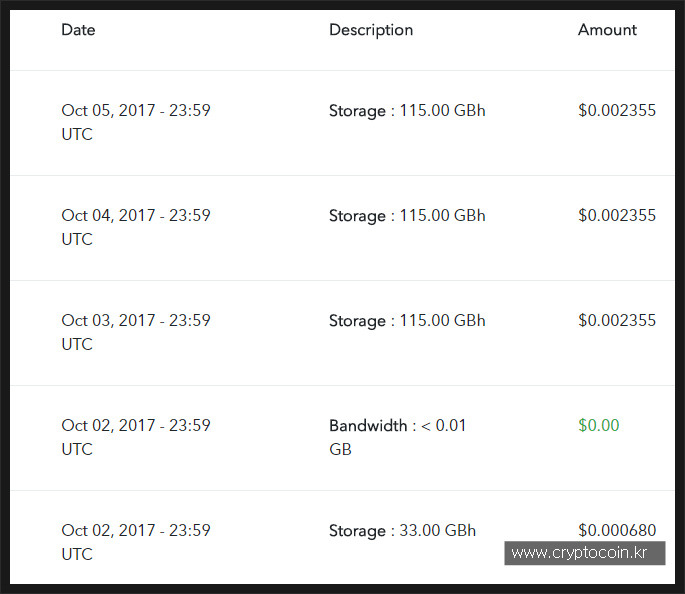
Task: Click the Oct 03 amount $0.002355
Action: point(617,321)
